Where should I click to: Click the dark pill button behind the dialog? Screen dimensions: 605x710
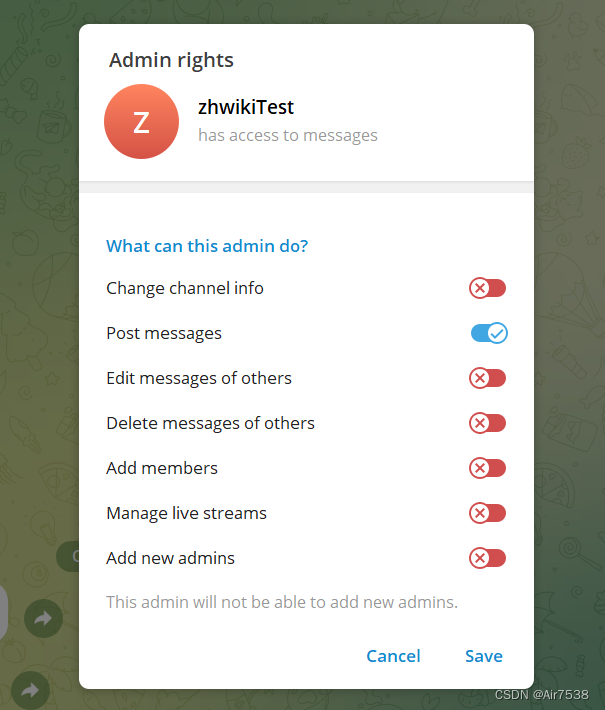point(68,556)
